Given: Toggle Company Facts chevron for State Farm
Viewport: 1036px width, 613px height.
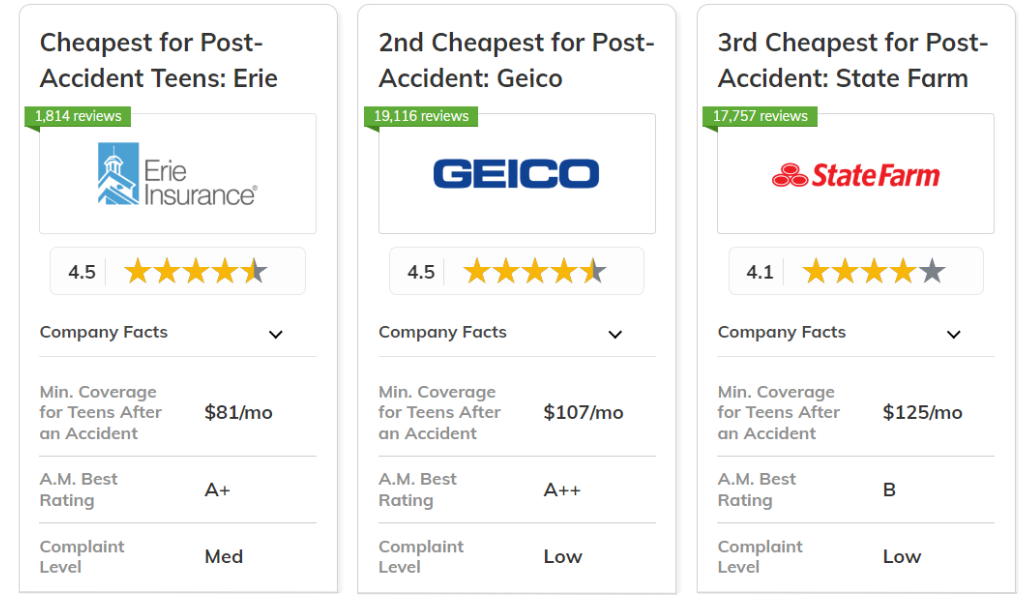Looking at the screenshot, I should tap(953, 334).
